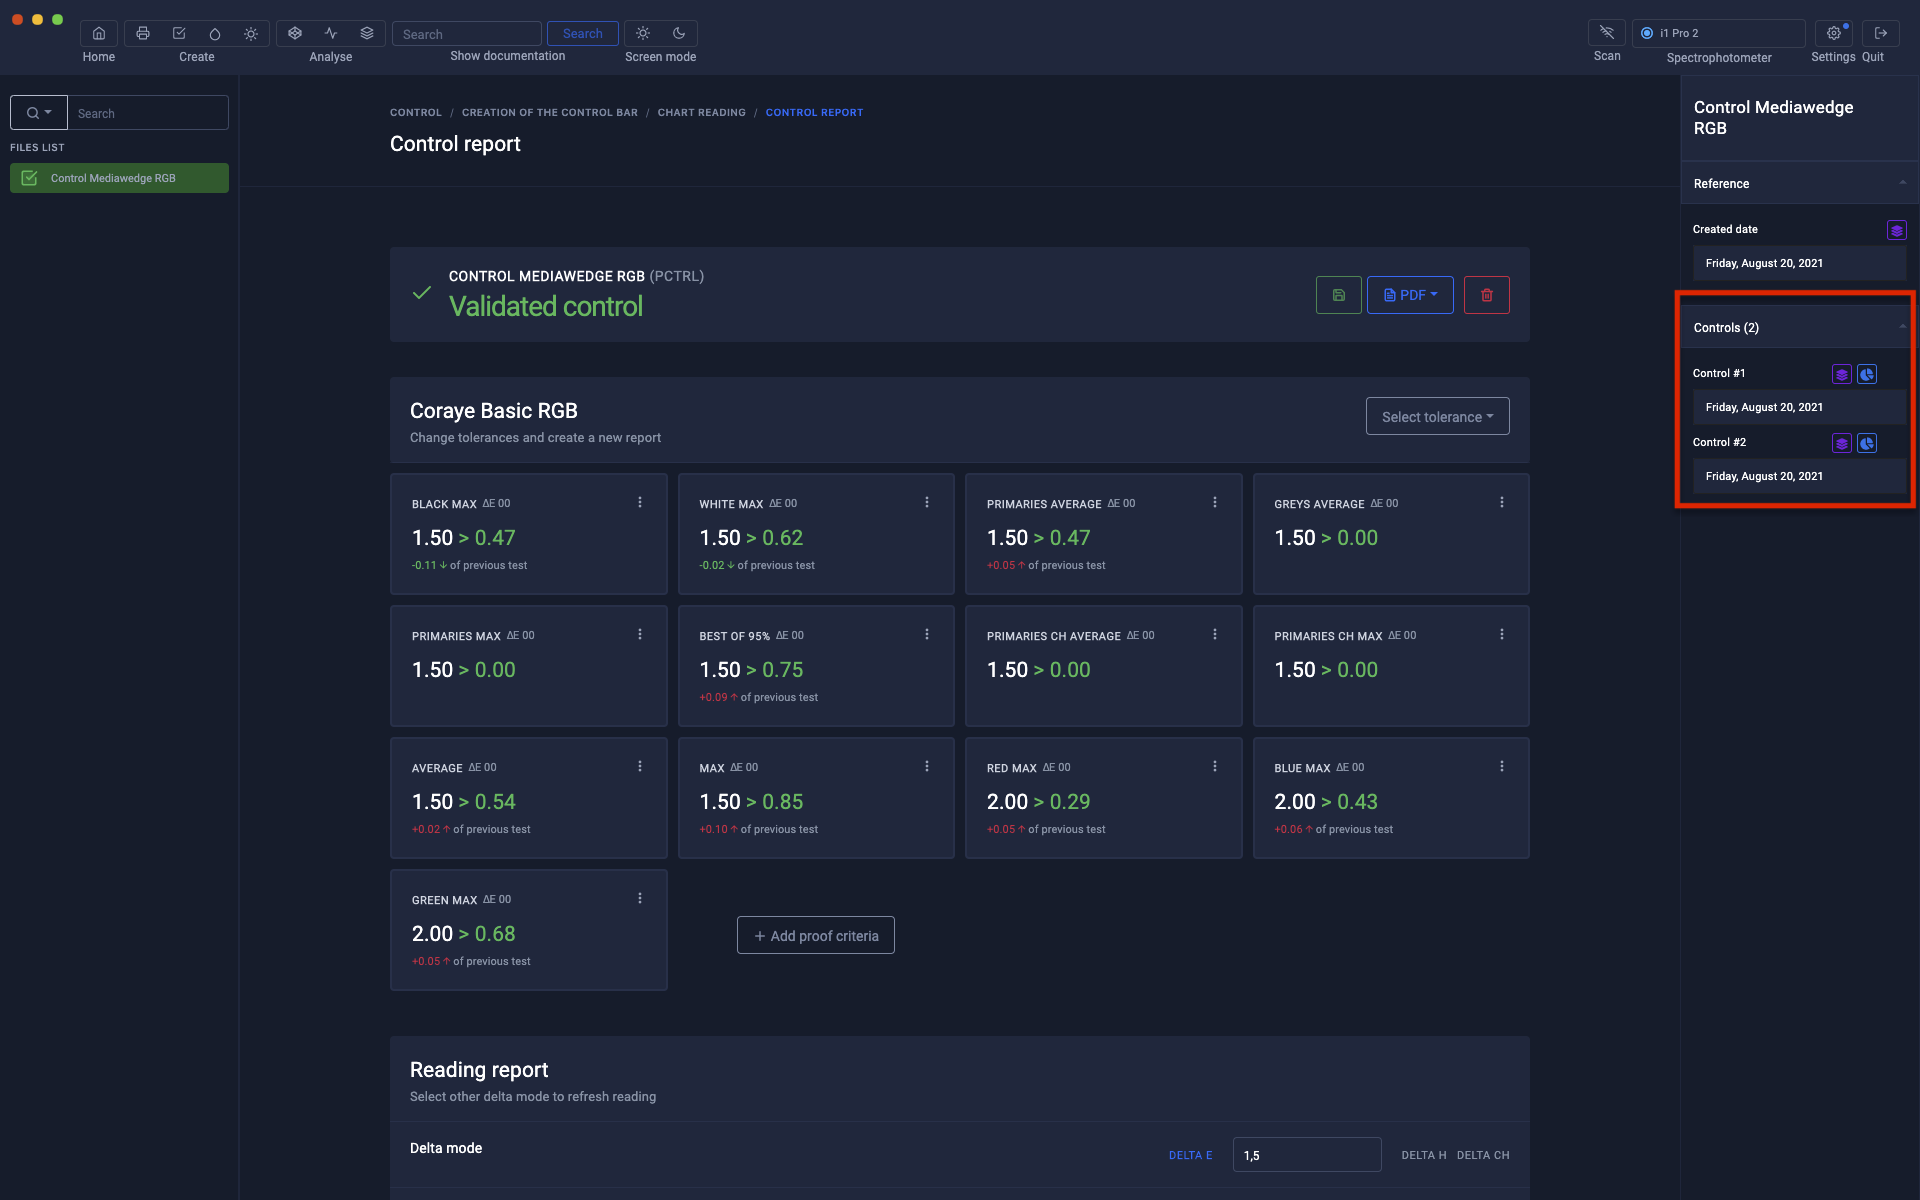
Task: Click the save/snapshot icon for Control #1
Action: pos(1840,373)
